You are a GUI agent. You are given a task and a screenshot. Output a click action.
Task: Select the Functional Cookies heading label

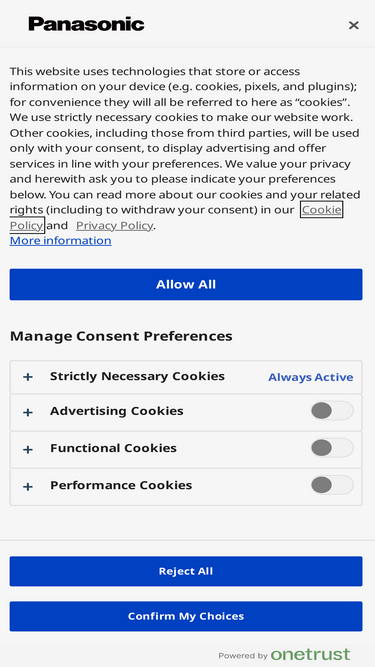[114, 448]
